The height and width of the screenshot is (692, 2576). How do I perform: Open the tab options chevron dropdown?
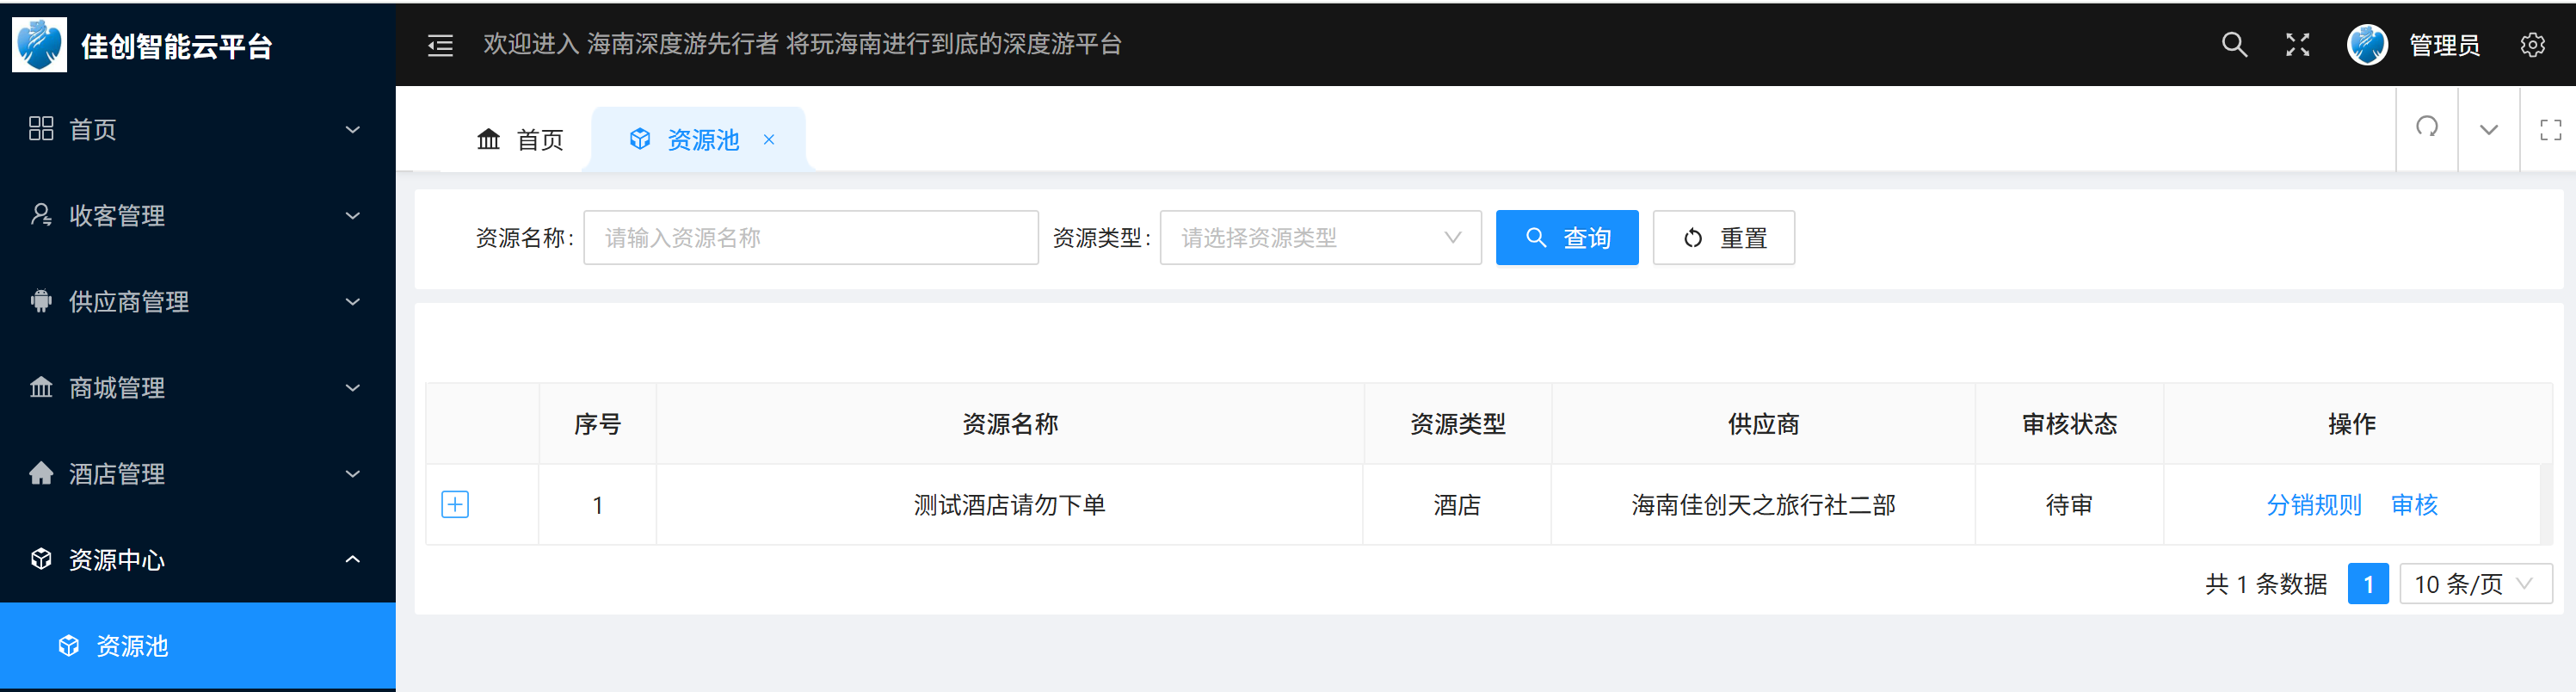tap(2488, 129)
